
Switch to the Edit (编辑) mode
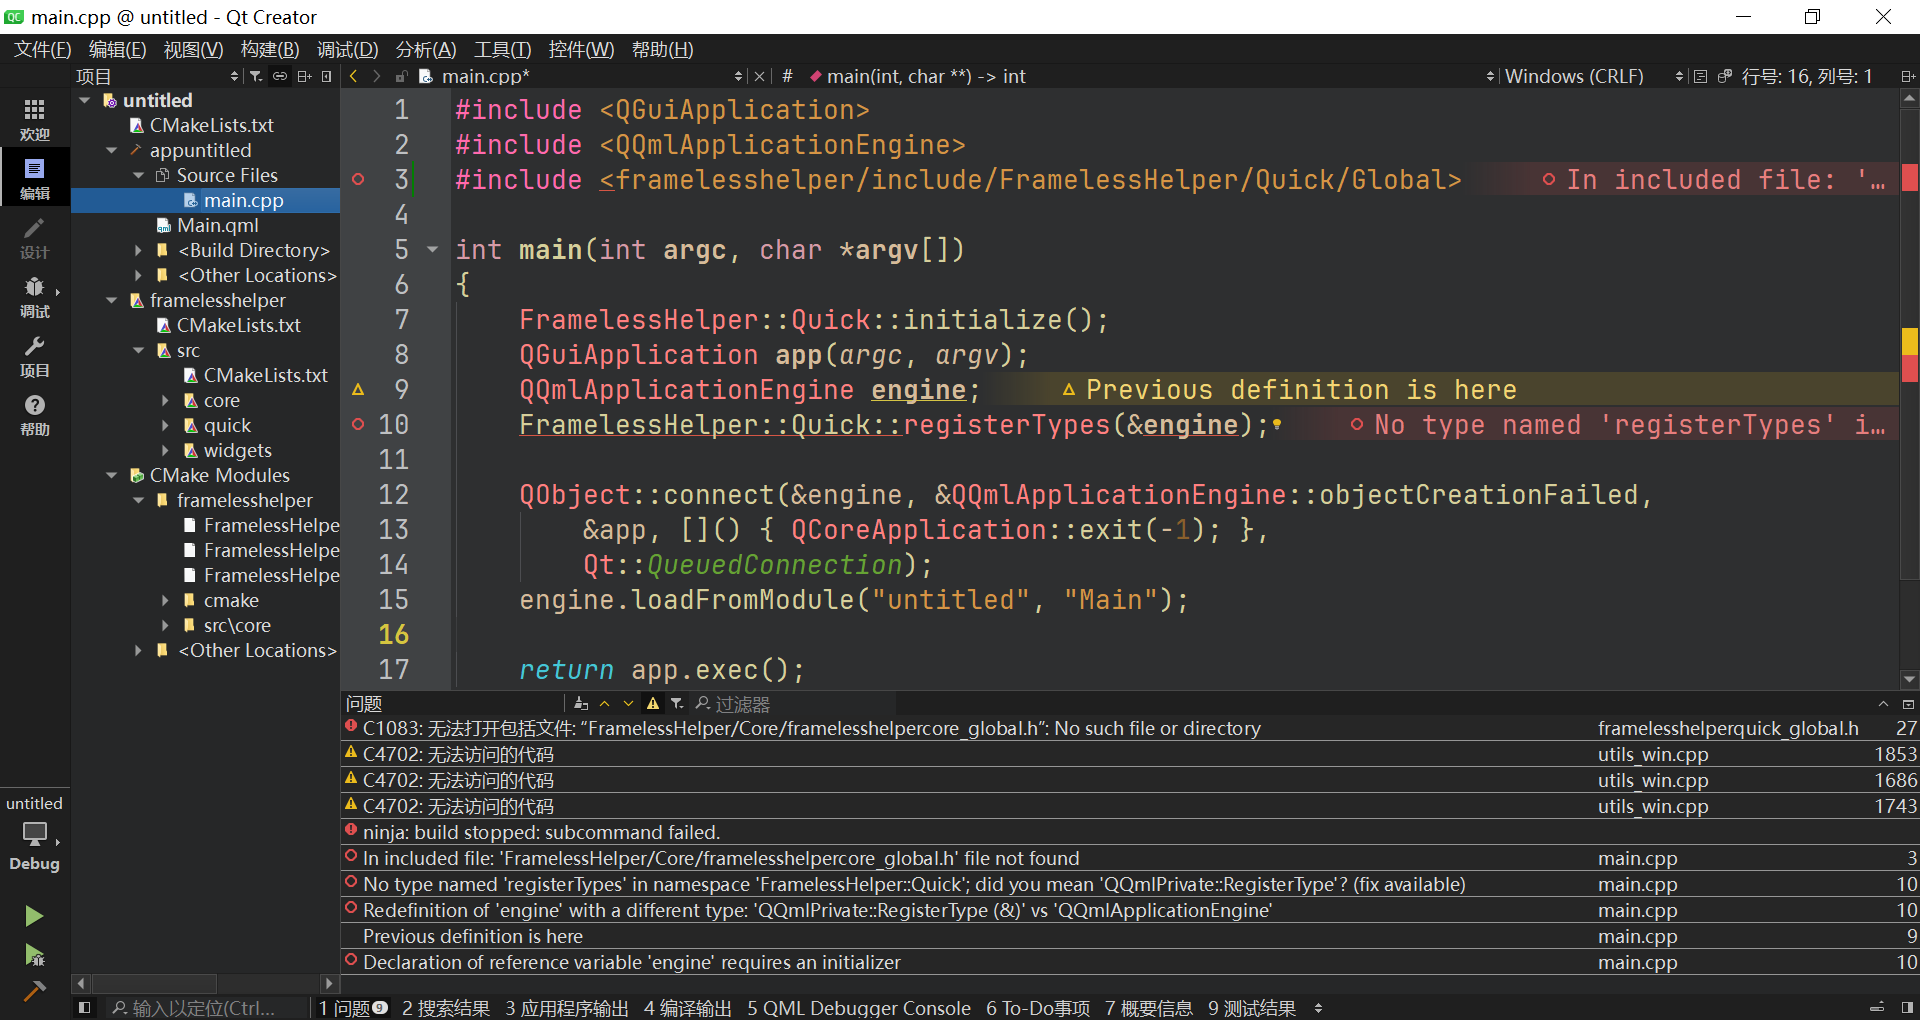[34, 178]
